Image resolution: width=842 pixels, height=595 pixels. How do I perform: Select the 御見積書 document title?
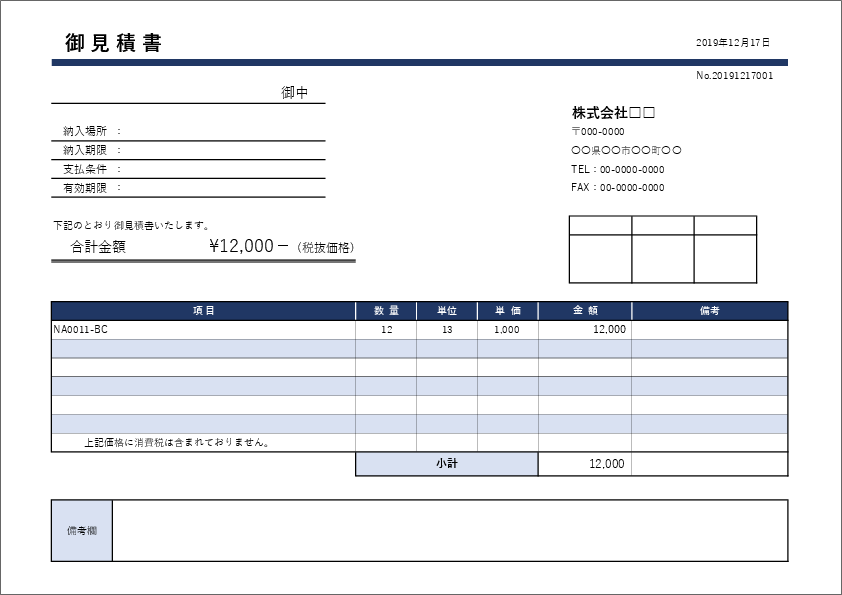click(x=115, y=42)
